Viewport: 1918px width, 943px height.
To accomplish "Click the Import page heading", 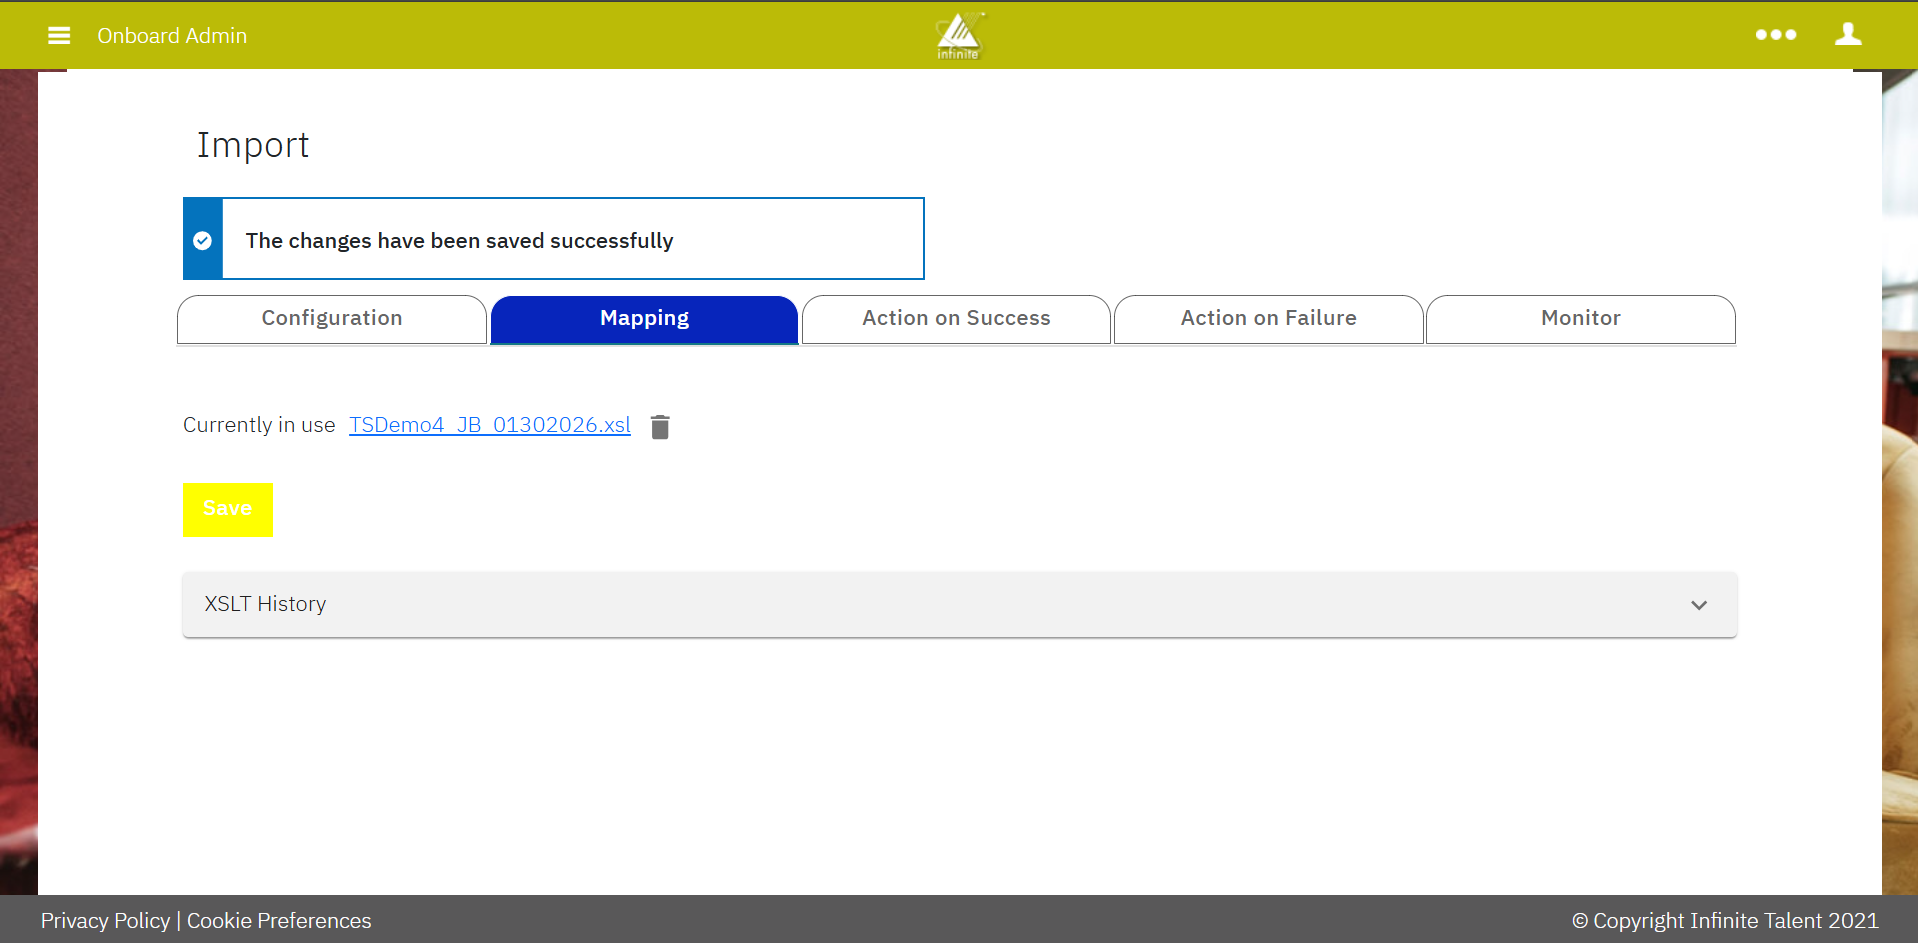I will pyautogui.click(x=253, y=145).
